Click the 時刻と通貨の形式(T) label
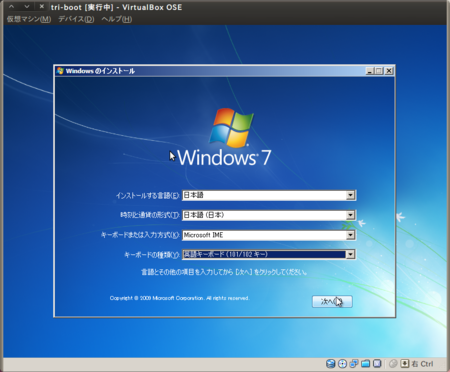Viewport: 450px width, 372px height. click(x=150, y=215)
